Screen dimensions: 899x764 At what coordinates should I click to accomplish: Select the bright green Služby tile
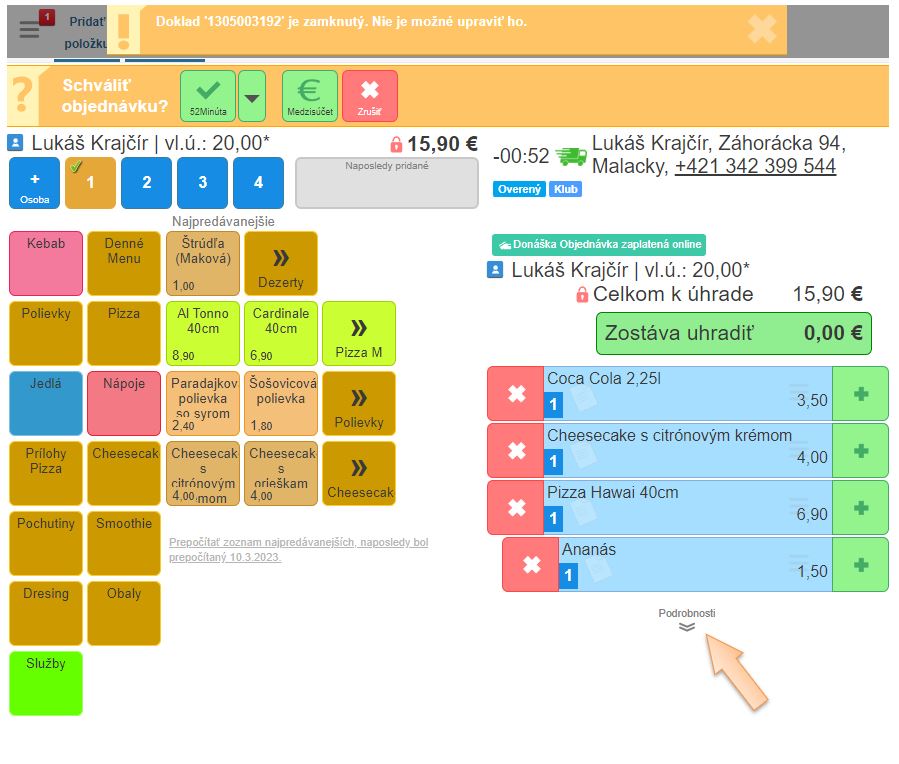point(46,683)
